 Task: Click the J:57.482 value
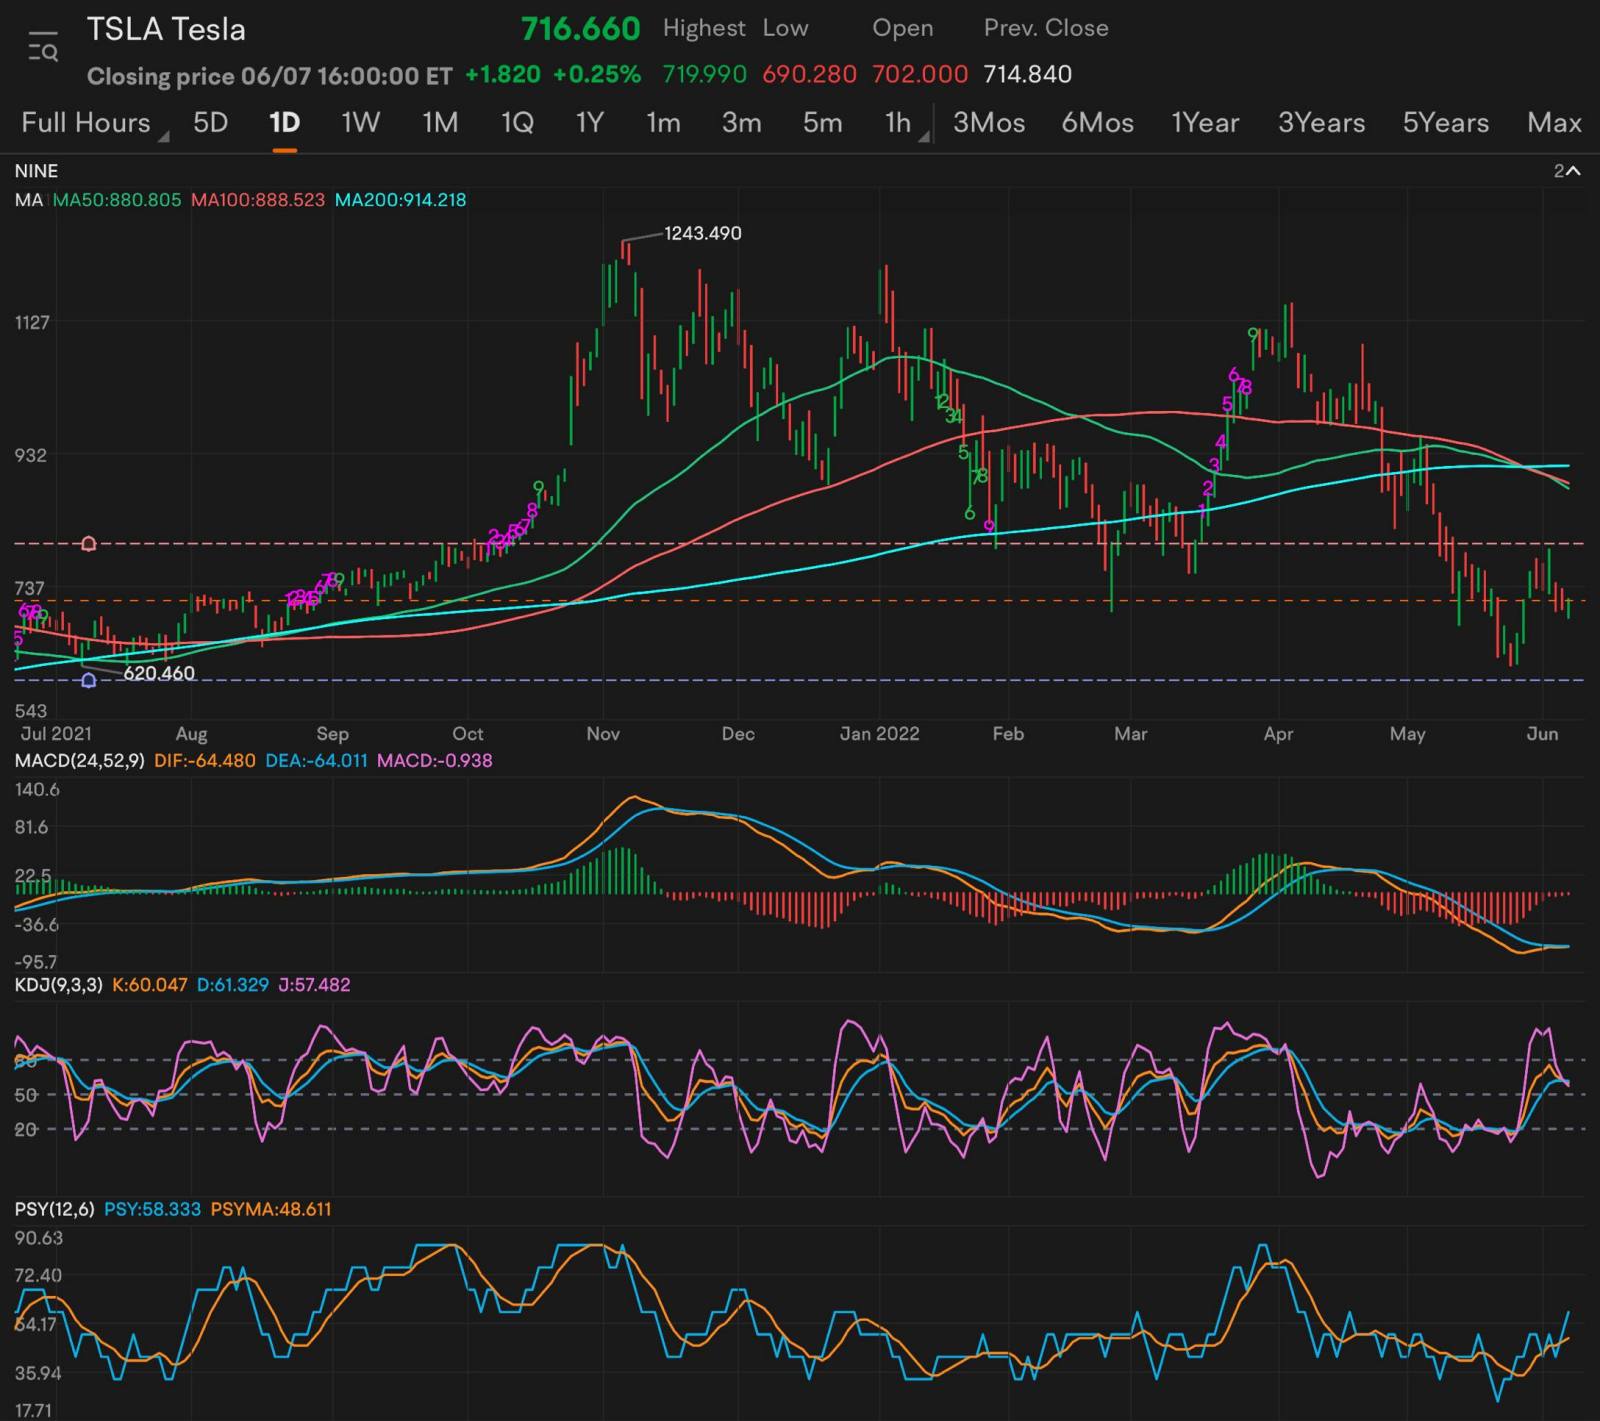click(314, 985)
